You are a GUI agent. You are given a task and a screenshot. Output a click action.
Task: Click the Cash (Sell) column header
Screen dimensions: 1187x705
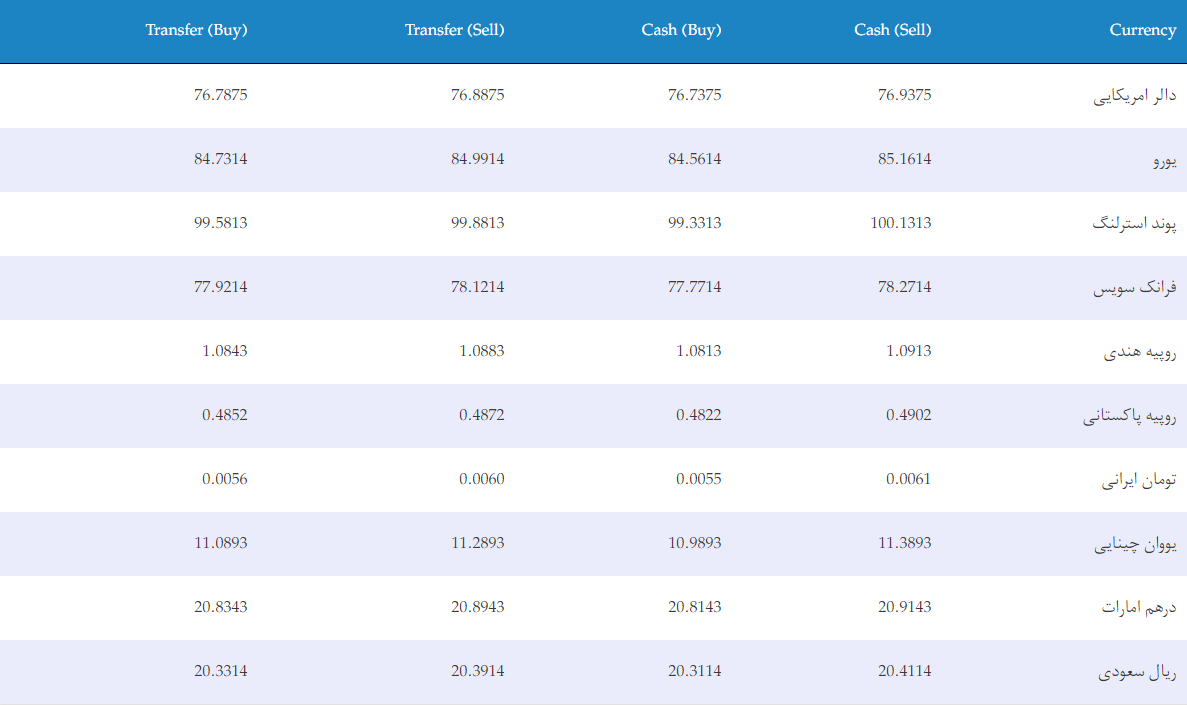click(x=893, y=30)
